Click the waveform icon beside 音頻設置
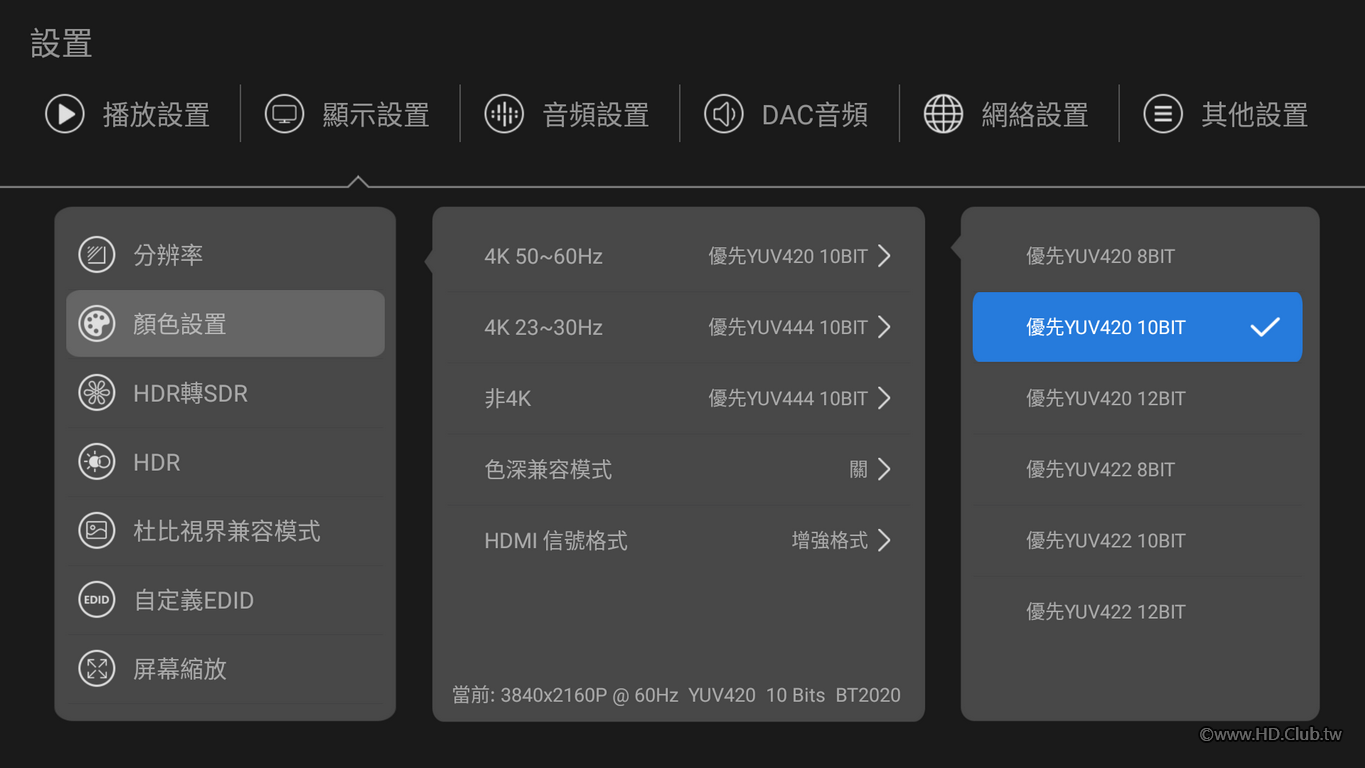 [504, 114]
